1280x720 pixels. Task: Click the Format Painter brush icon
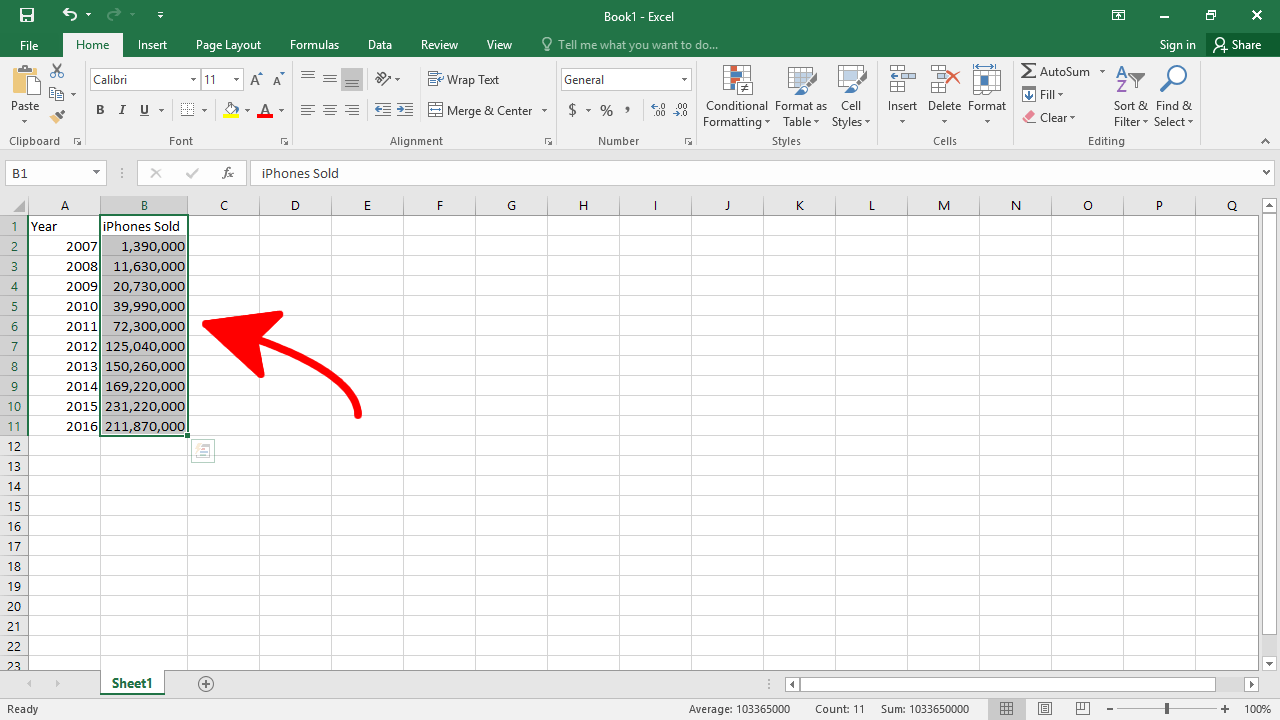[57, 117]
